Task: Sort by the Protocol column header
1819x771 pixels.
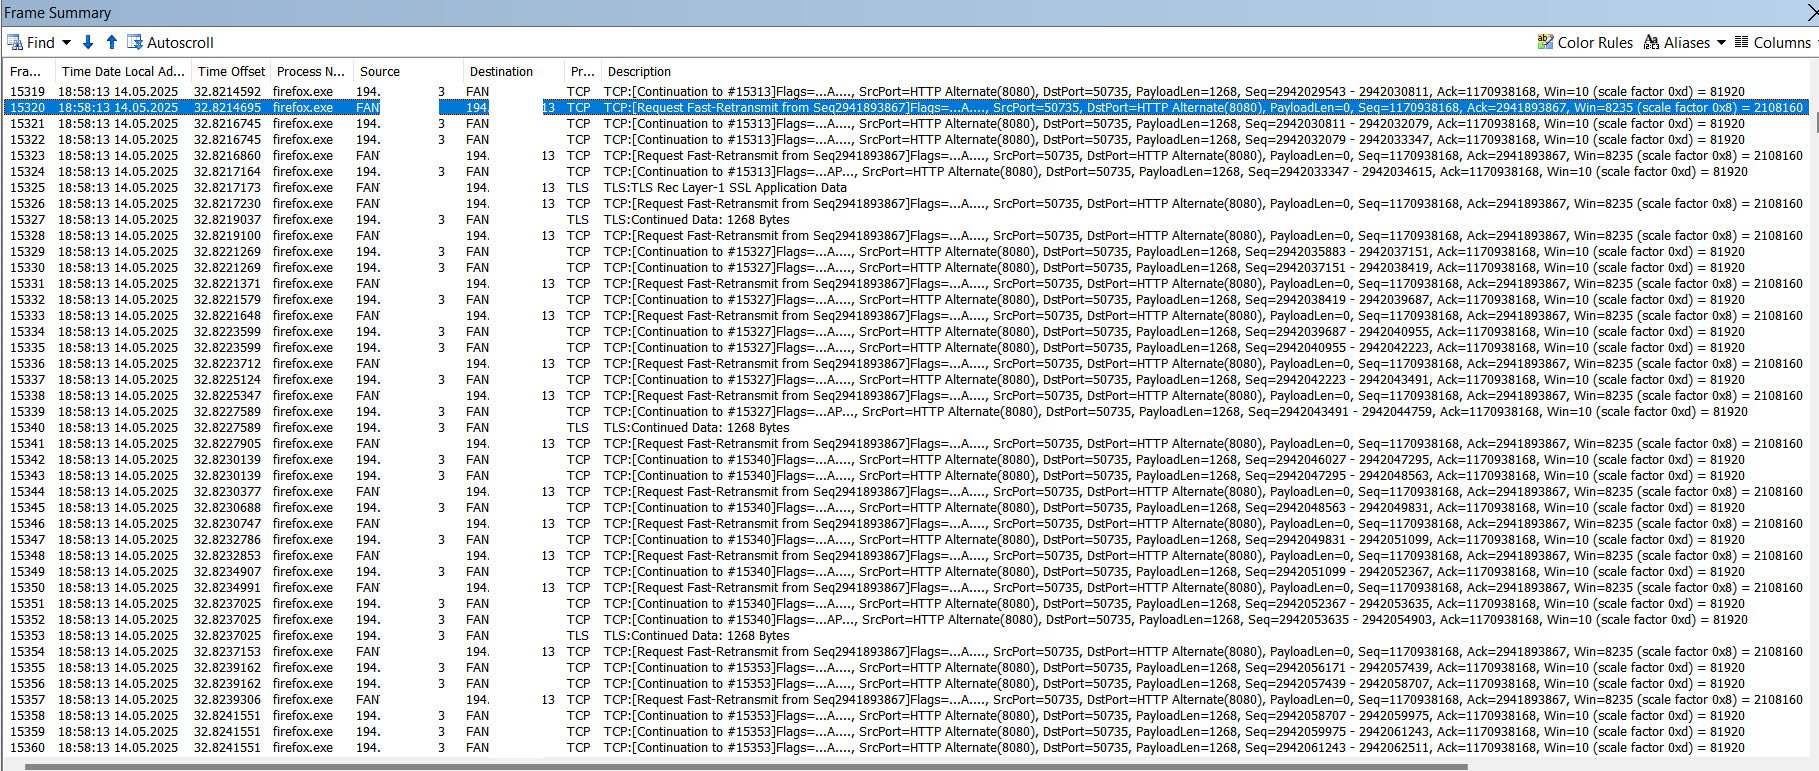Action: pyautogui.click(x=582, y=71)
